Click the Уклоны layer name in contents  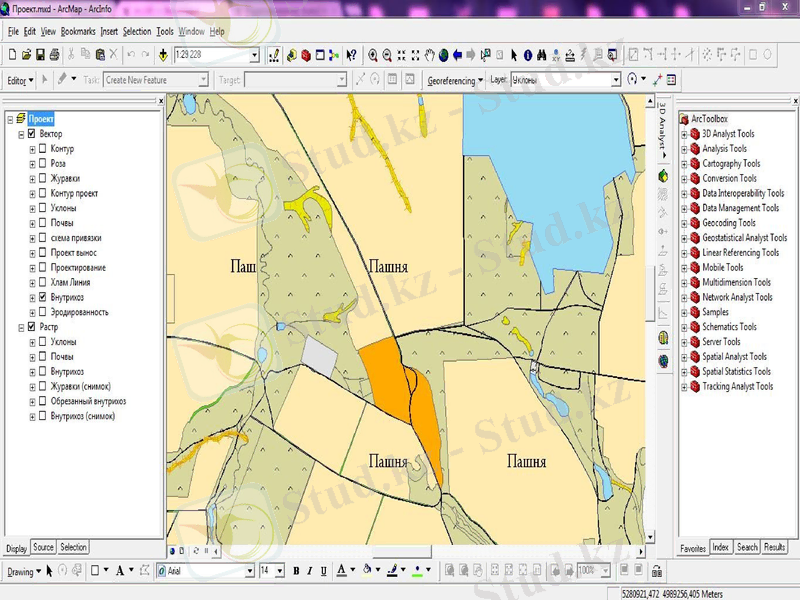[64, 208]
